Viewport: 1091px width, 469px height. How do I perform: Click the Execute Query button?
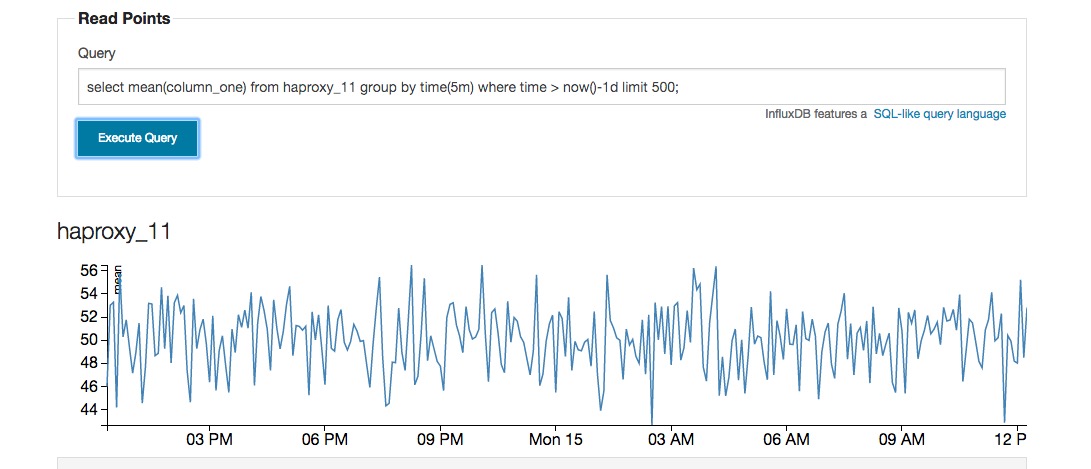137,138
